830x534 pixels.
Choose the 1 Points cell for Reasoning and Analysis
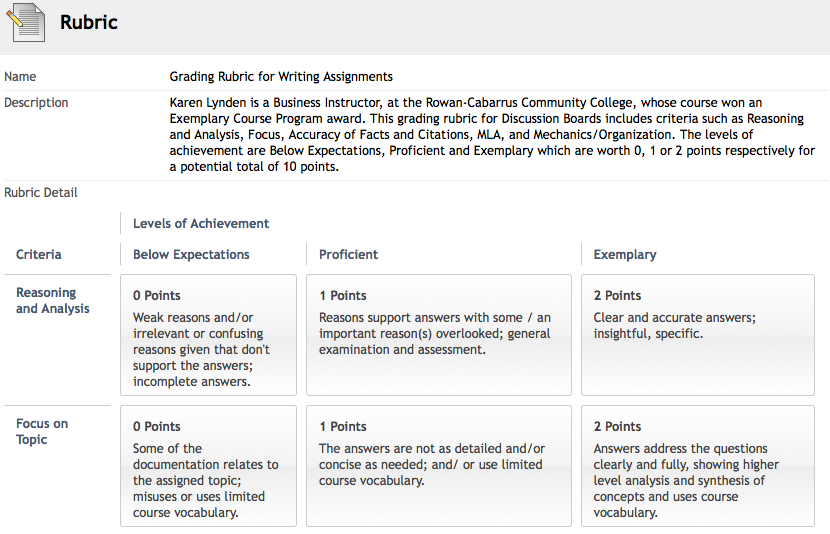439,335
